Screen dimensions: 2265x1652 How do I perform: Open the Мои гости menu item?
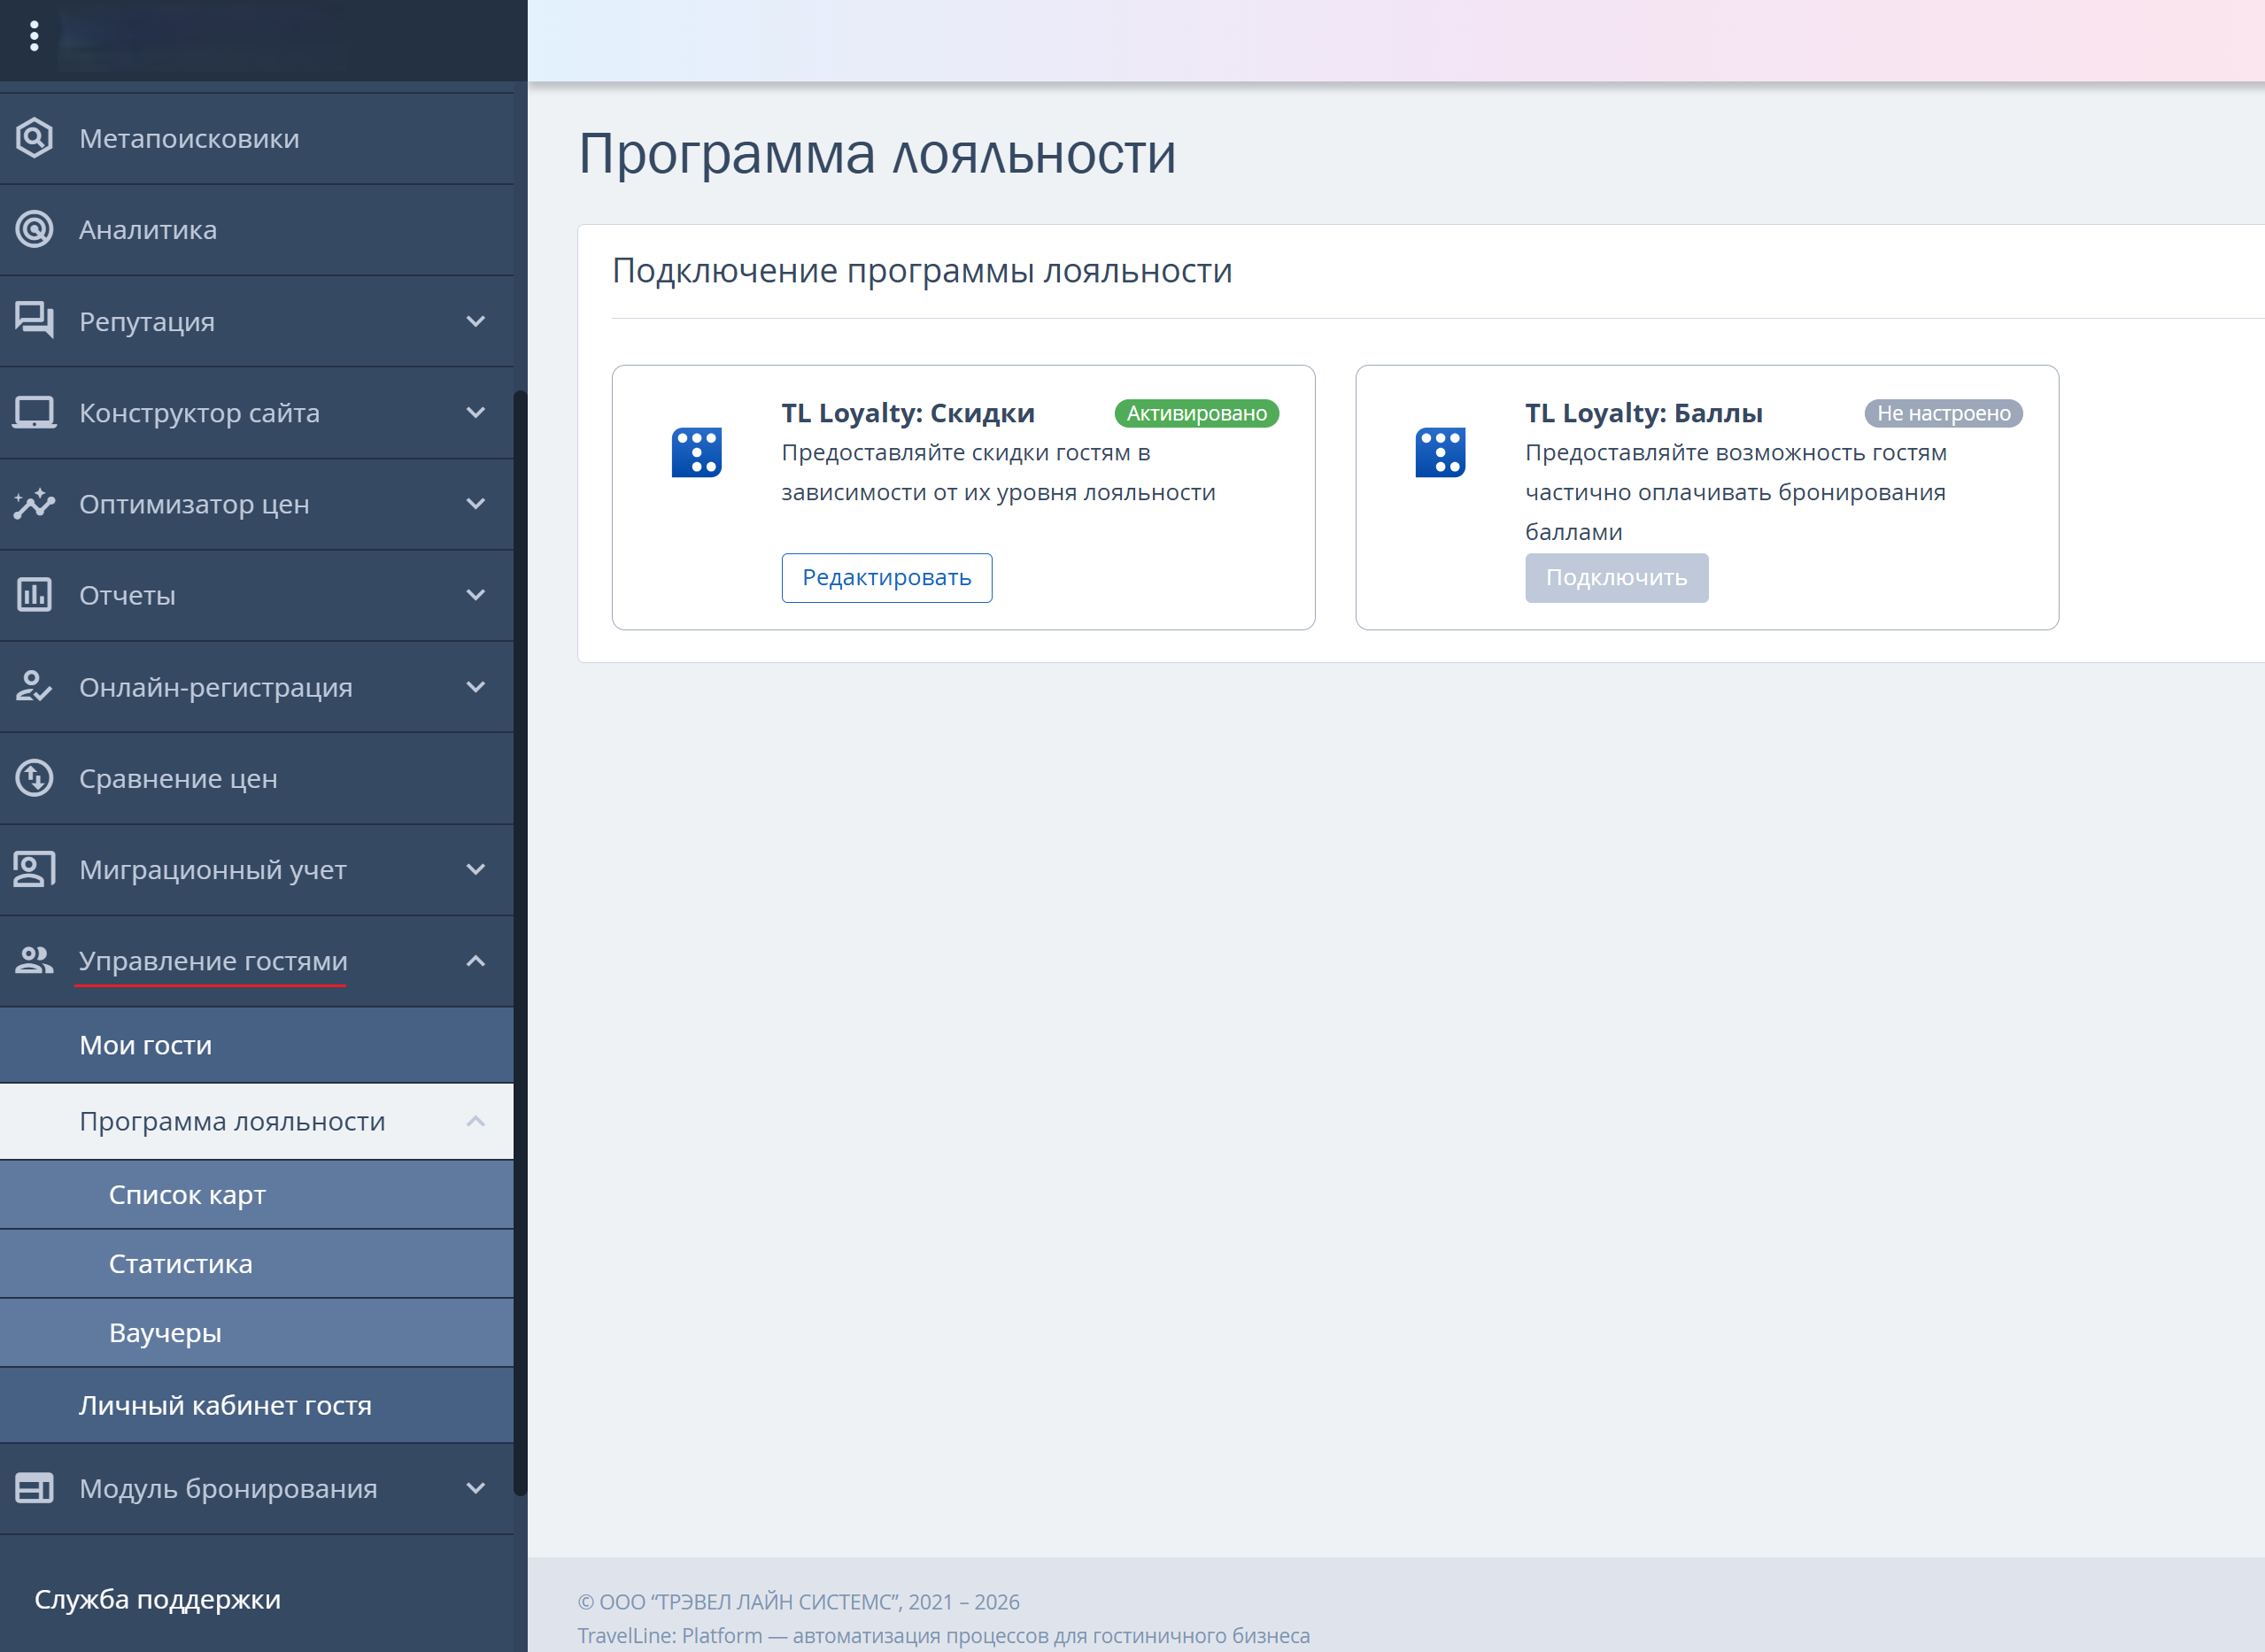click(x=257, y=1045)
